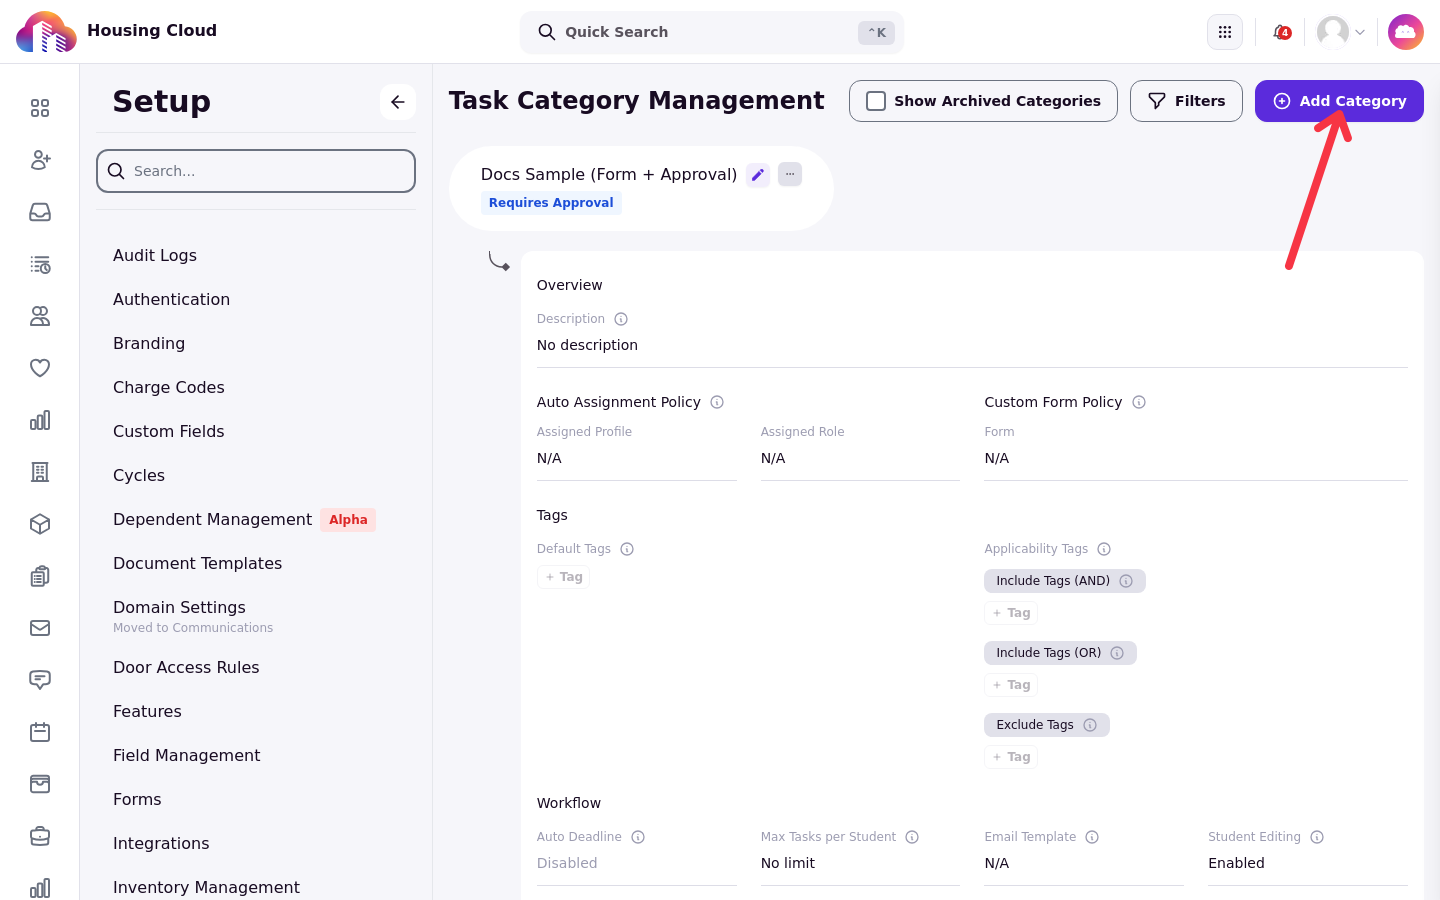Open the envelope mail icon in left rail
The image size is (1440, 900).
coord(40,628)
